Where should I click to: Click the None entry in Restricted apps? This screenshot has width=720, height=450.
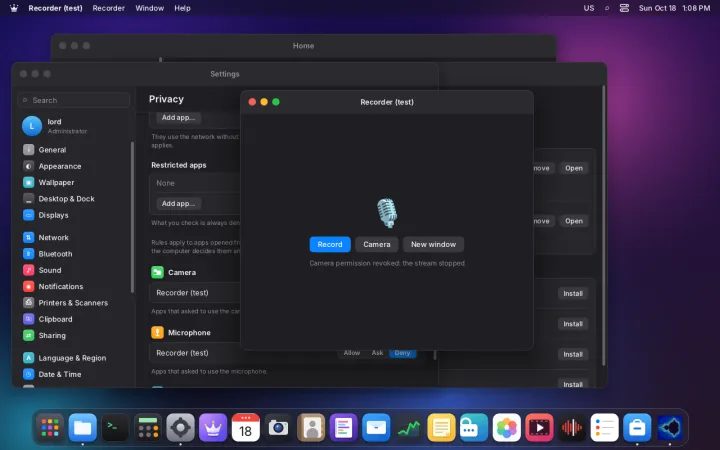point(165,183)
